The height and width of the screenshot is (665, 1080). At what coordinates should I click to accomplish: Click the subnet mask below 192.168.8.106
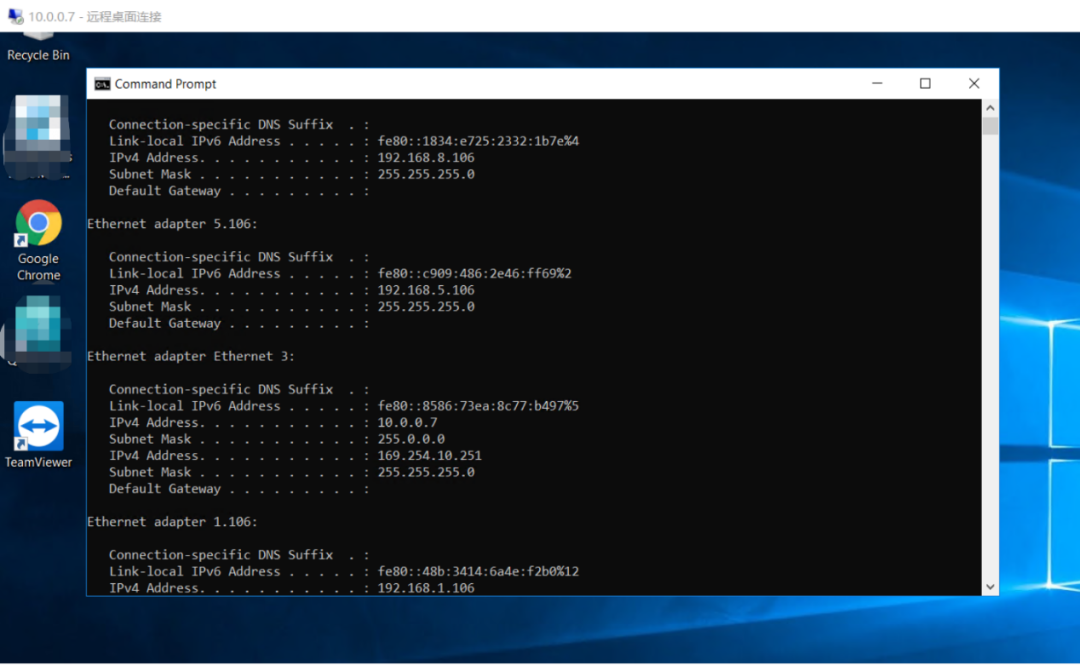pos(426,174)
